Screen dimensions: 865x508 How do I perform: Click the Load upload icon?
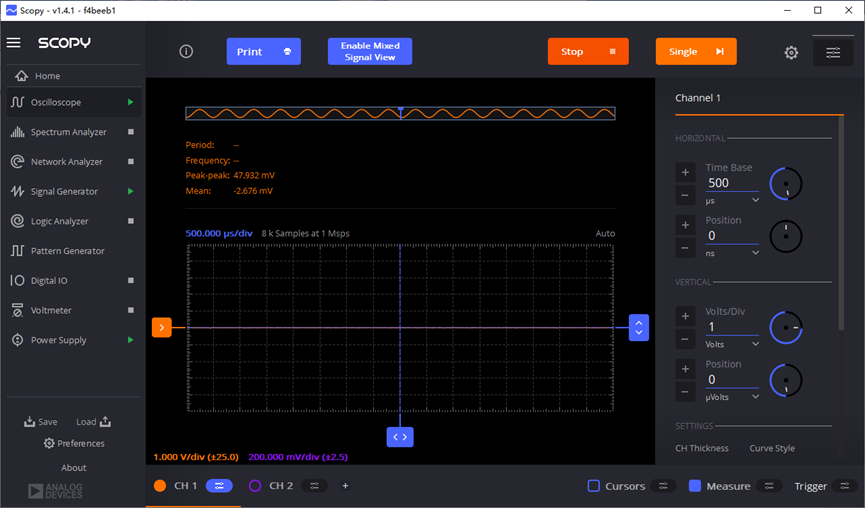point(105,422)
